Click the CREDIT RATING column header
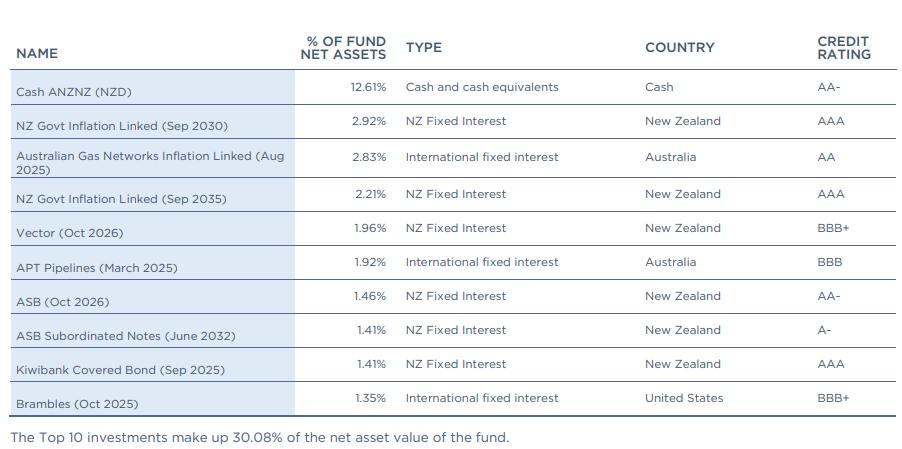Screen dimensions: 902x449 tap(844, 47)
